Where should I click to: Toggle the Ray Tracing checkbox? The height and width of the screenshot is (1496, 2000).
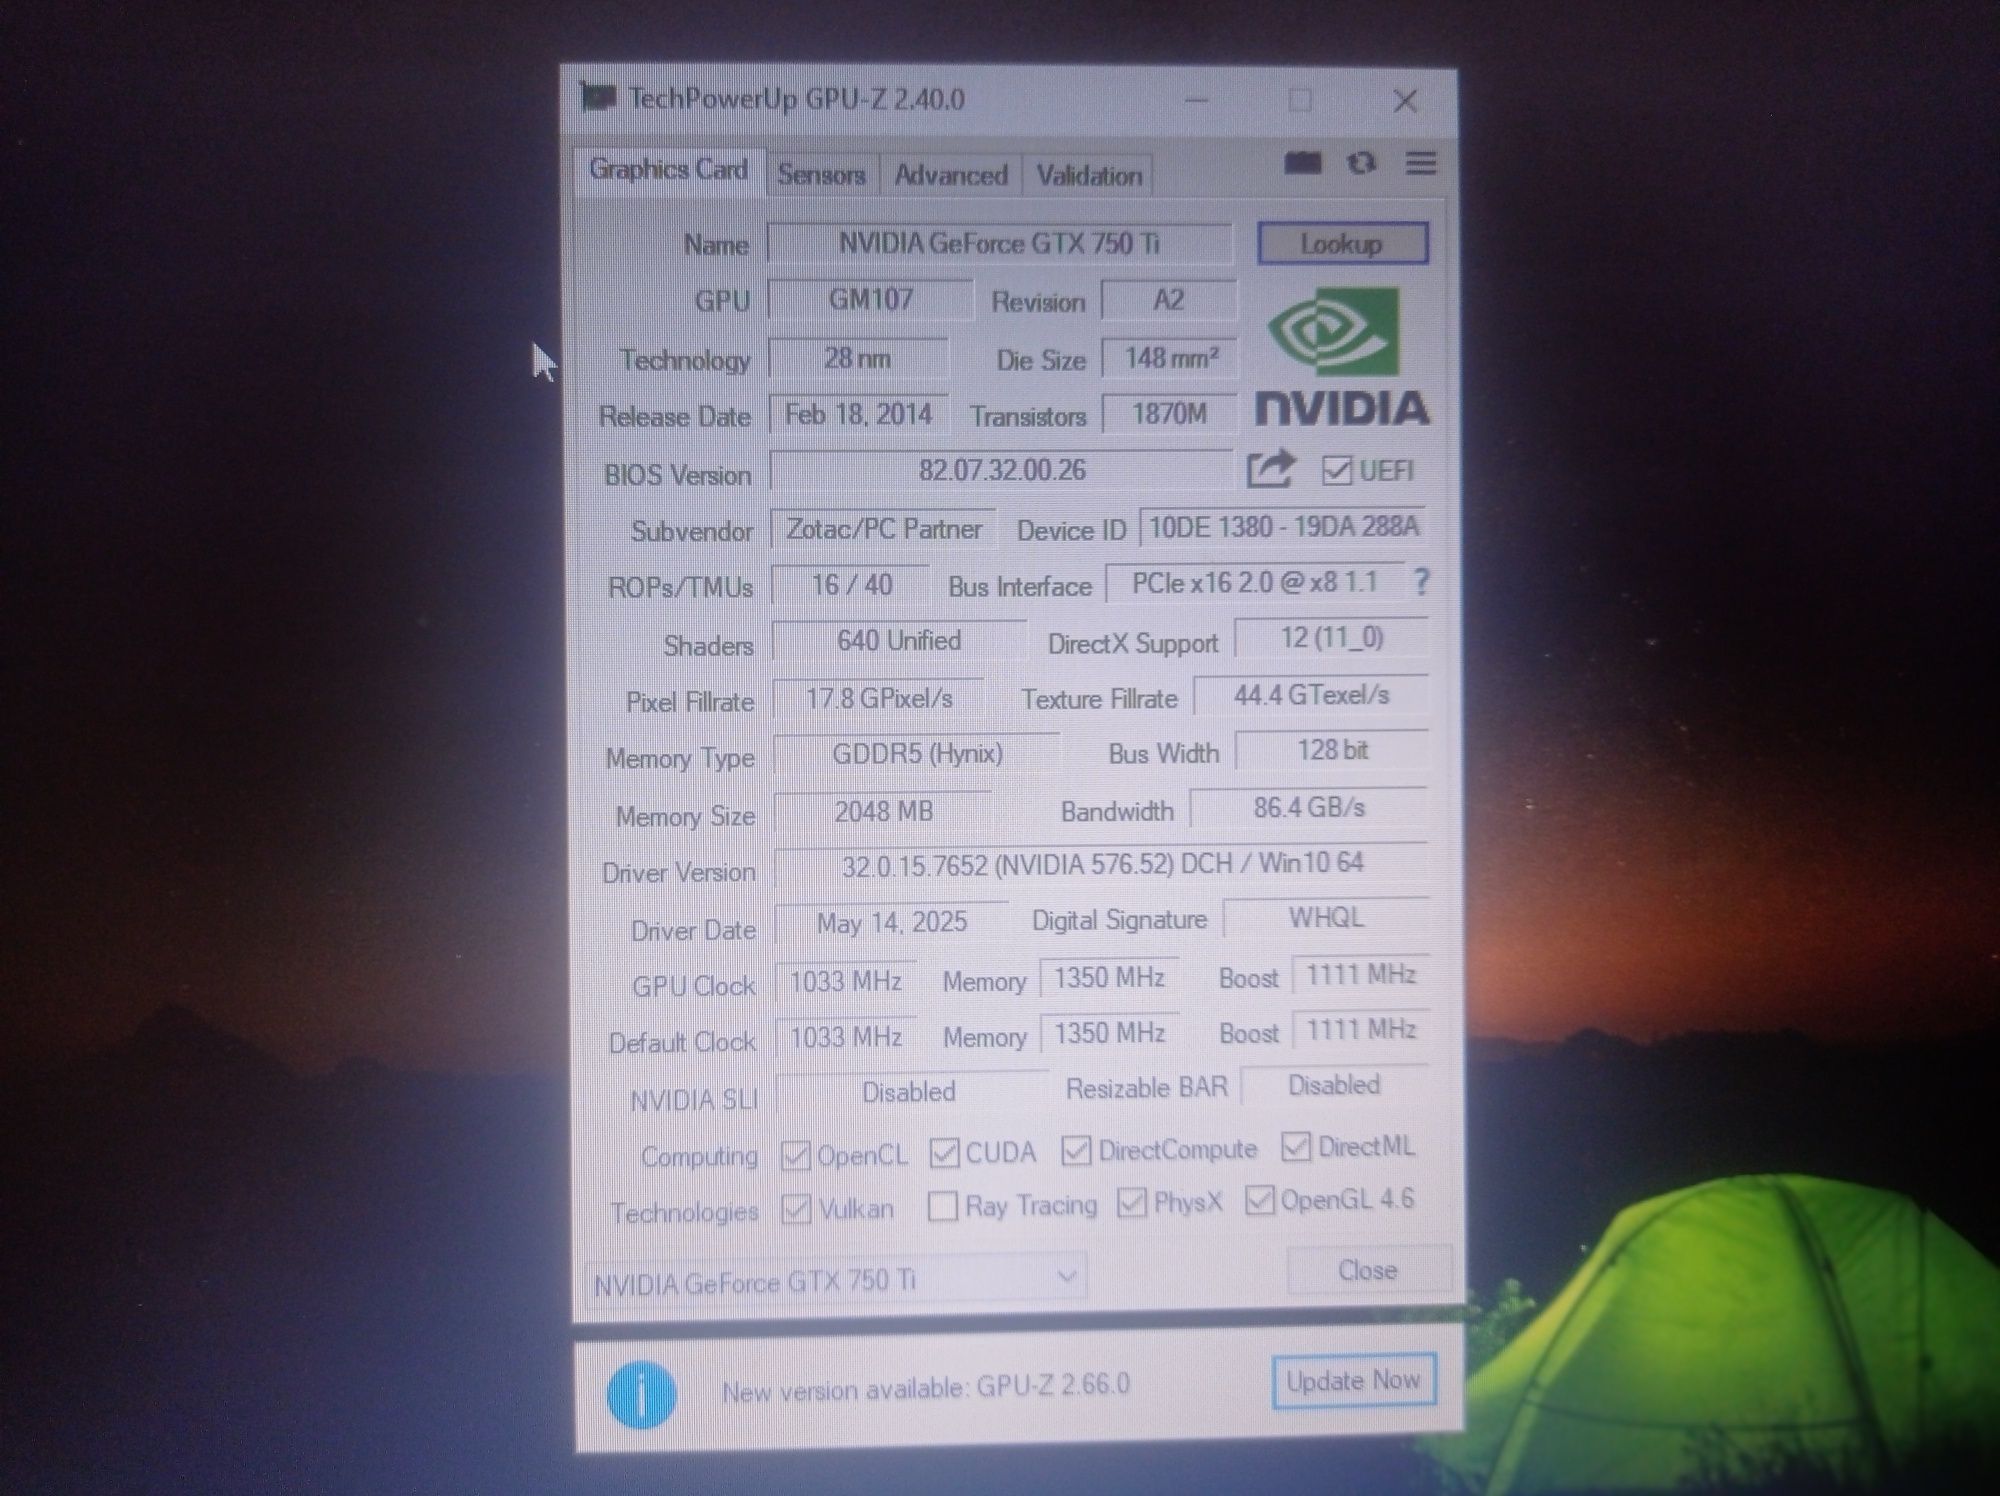point(942,1206)
